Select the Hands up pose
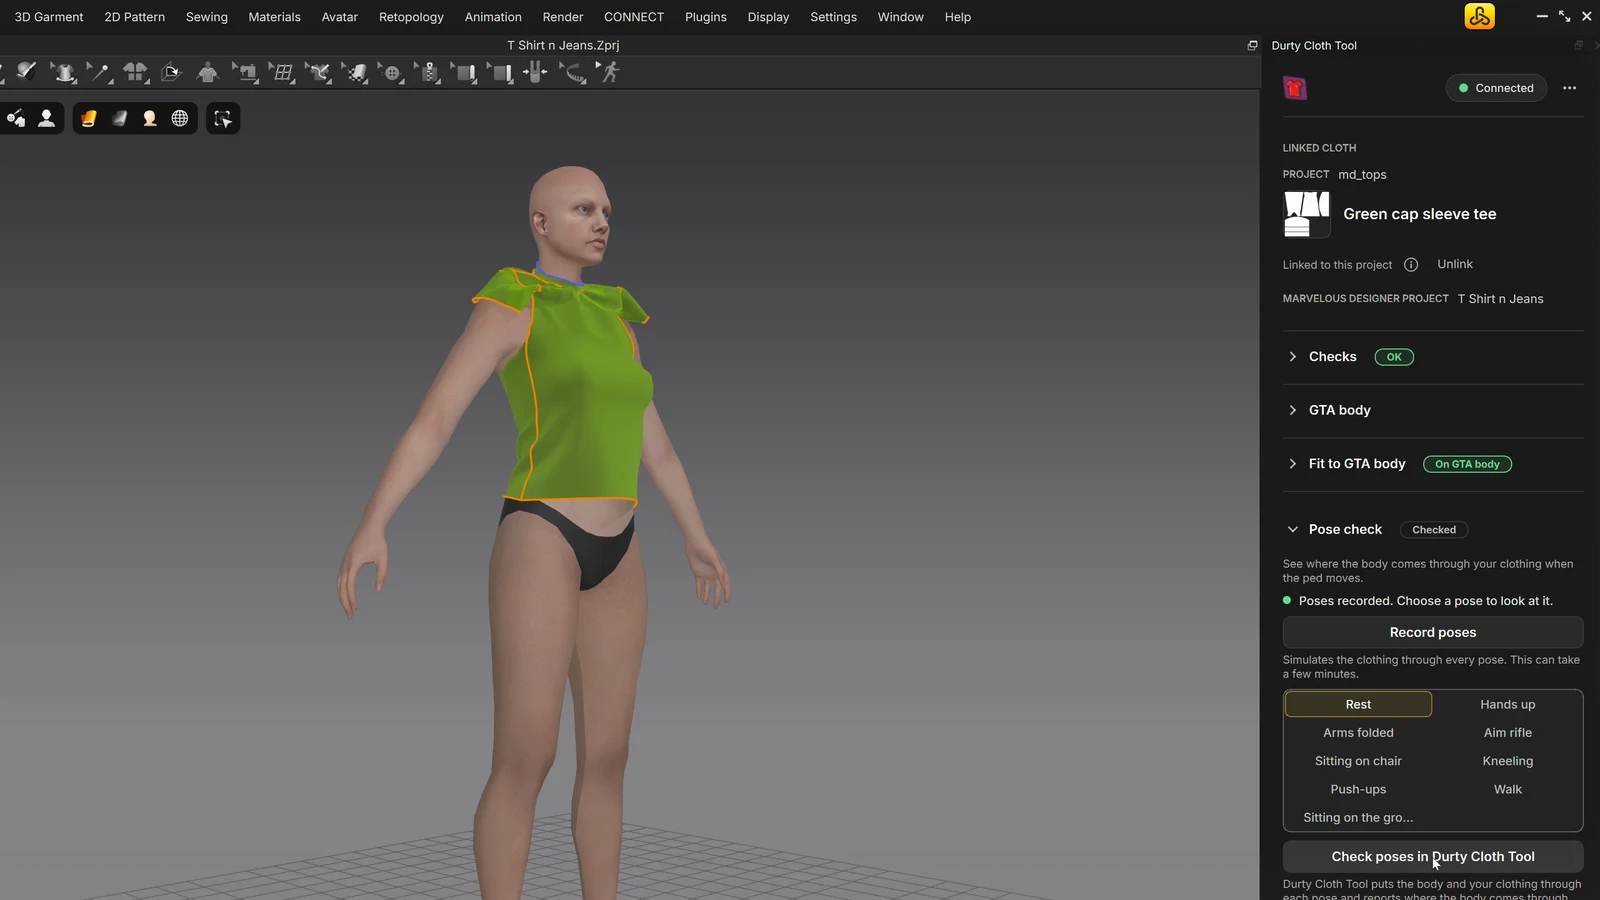This screenshot has height=900, width=1600. coord(1507,704)
